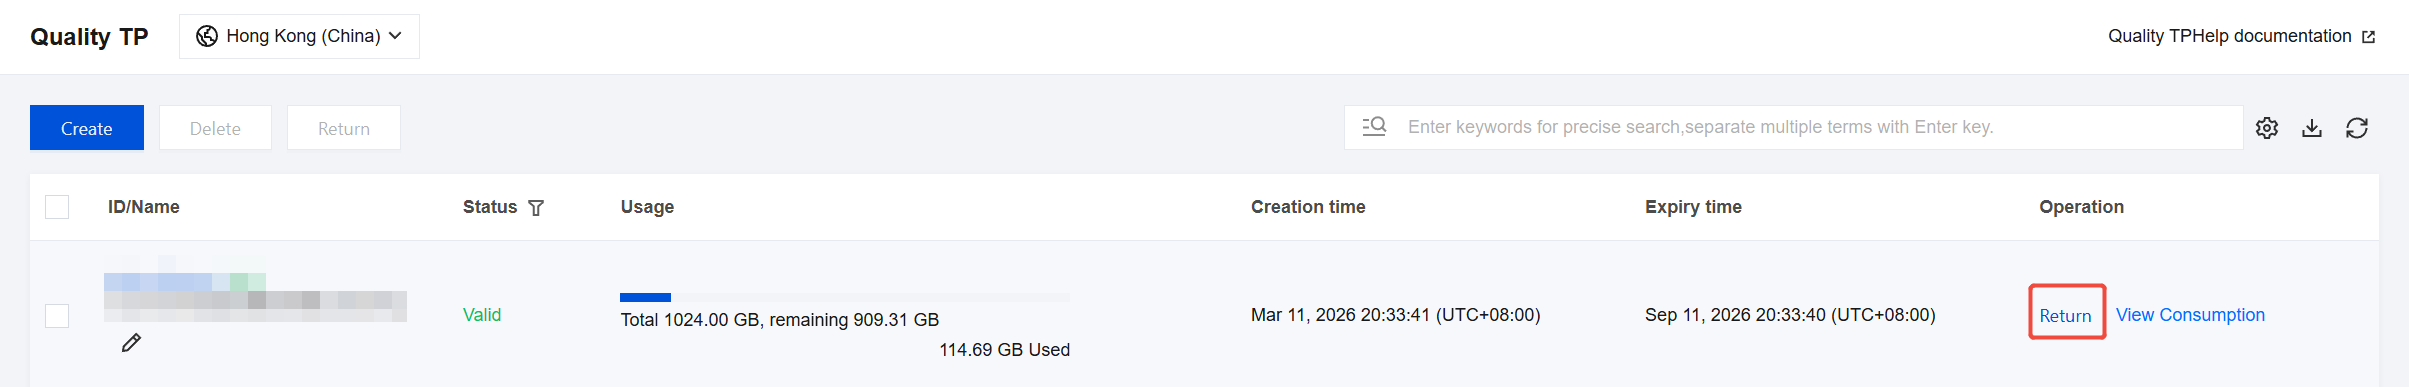Viewport: 2409px width, 387px height.
Task: Click the Return link in the Operation column
Action: coord(2065,316)
